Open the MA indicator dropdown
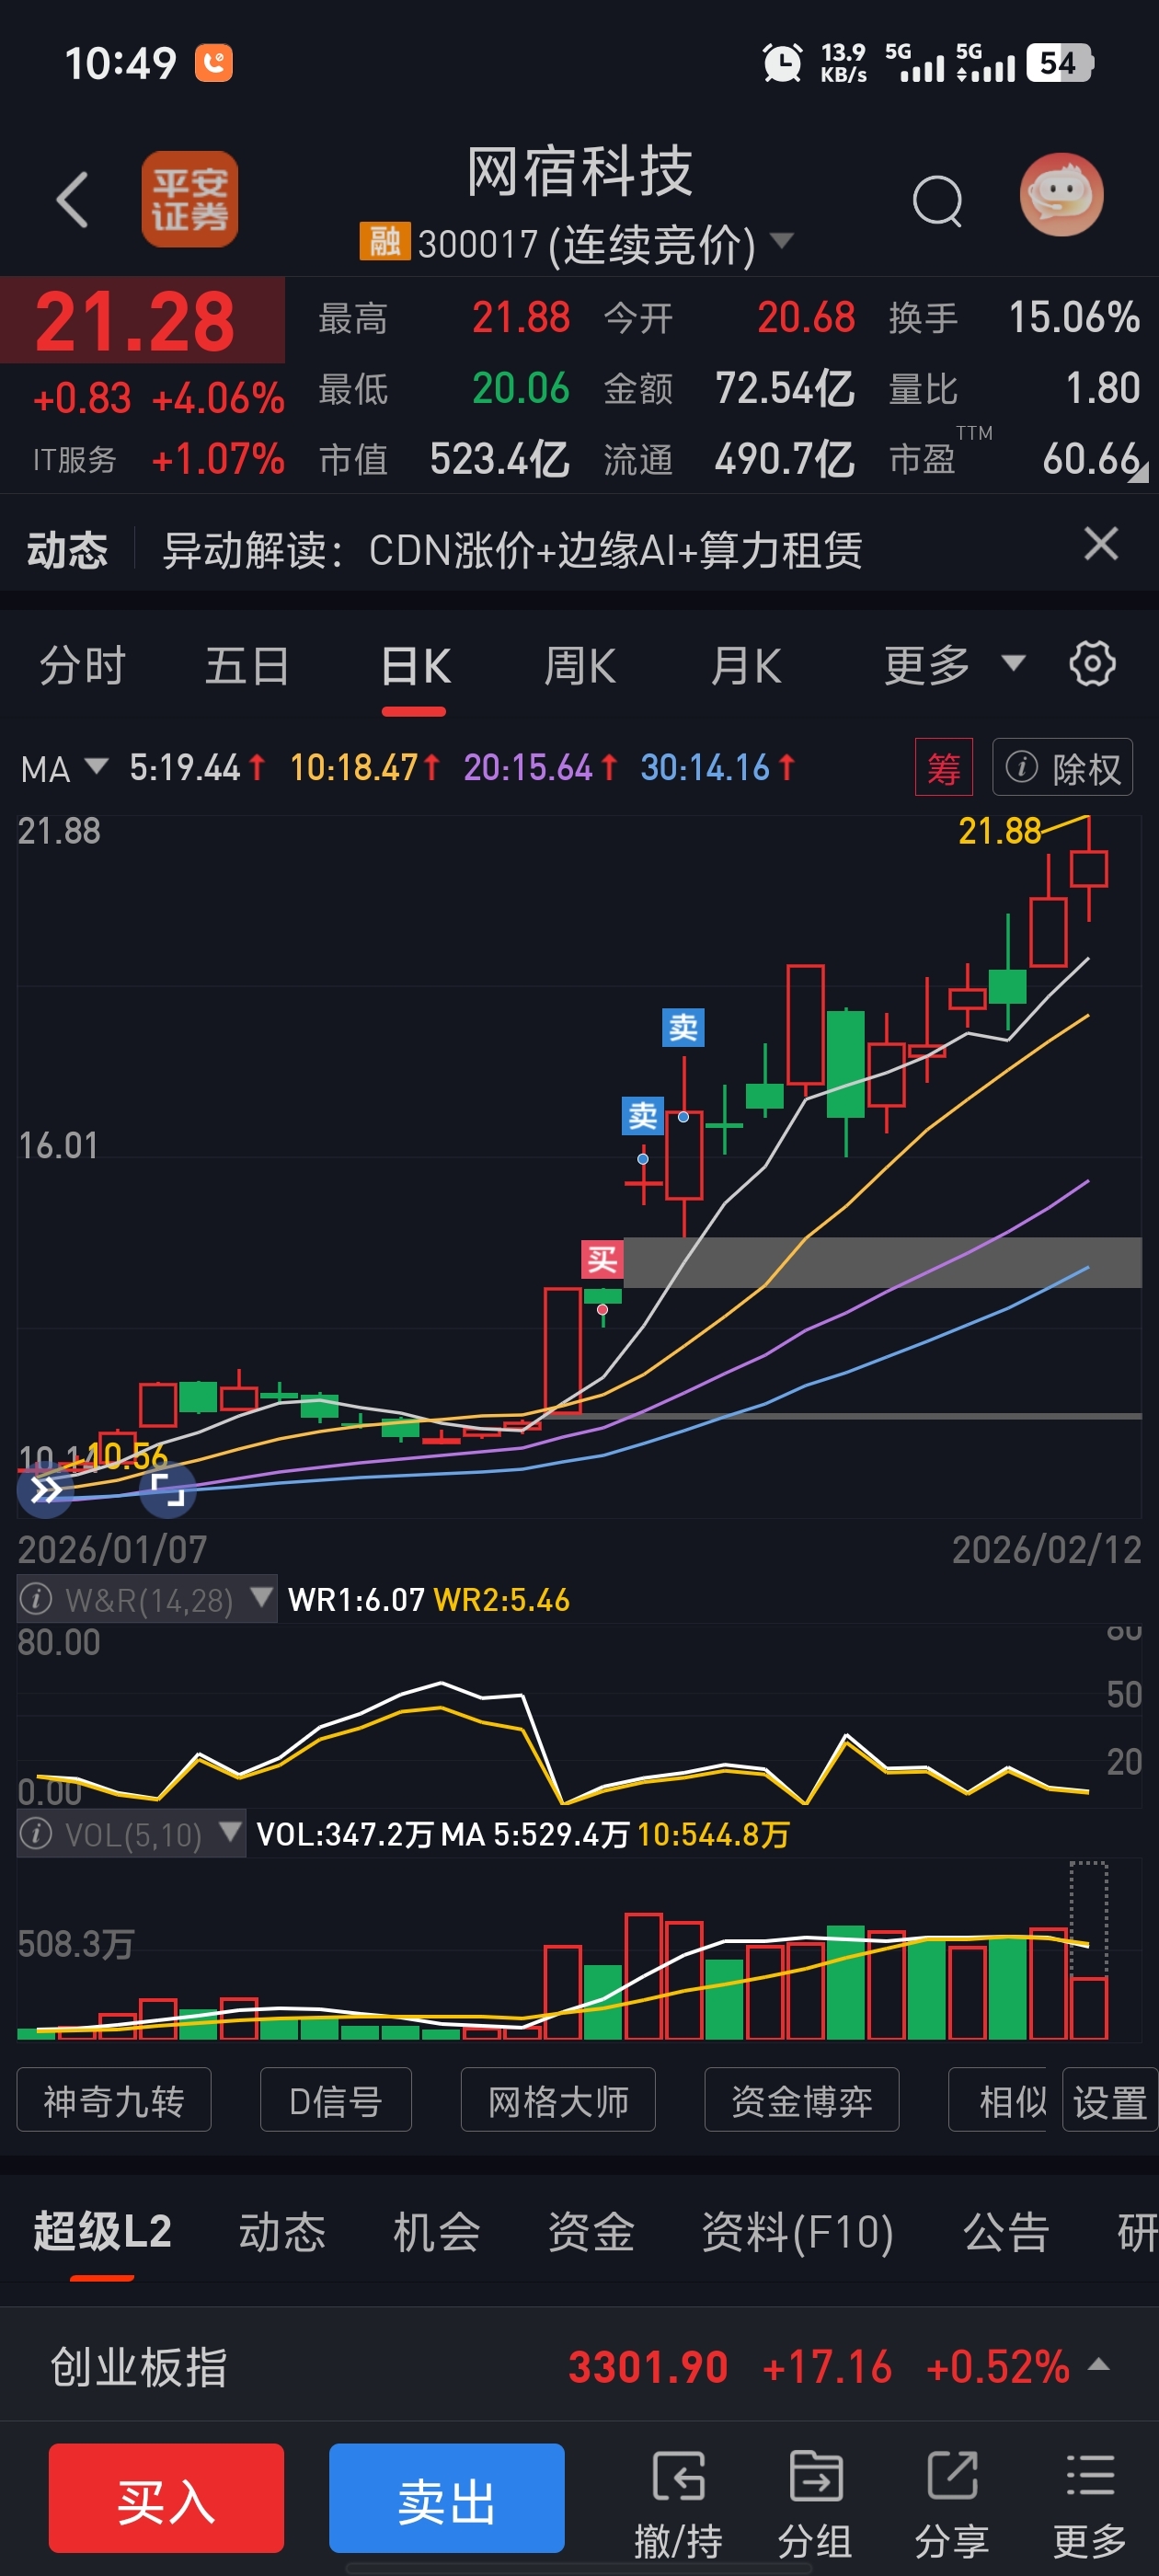The height and width of the screenshot is (2576, 1159). pyautogui.click(x=64, y=768)
